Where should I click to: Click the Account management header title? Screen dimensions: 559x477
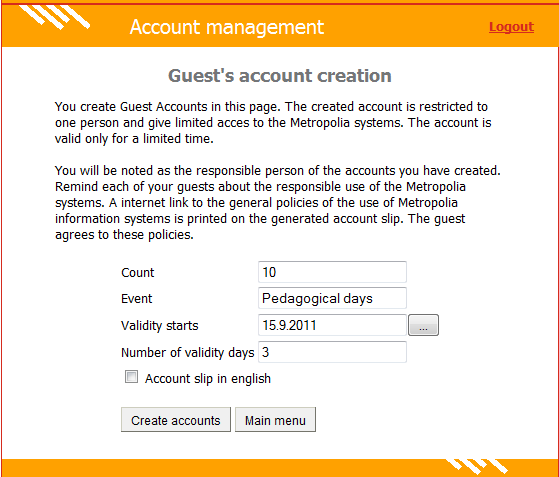click(227, 27)
